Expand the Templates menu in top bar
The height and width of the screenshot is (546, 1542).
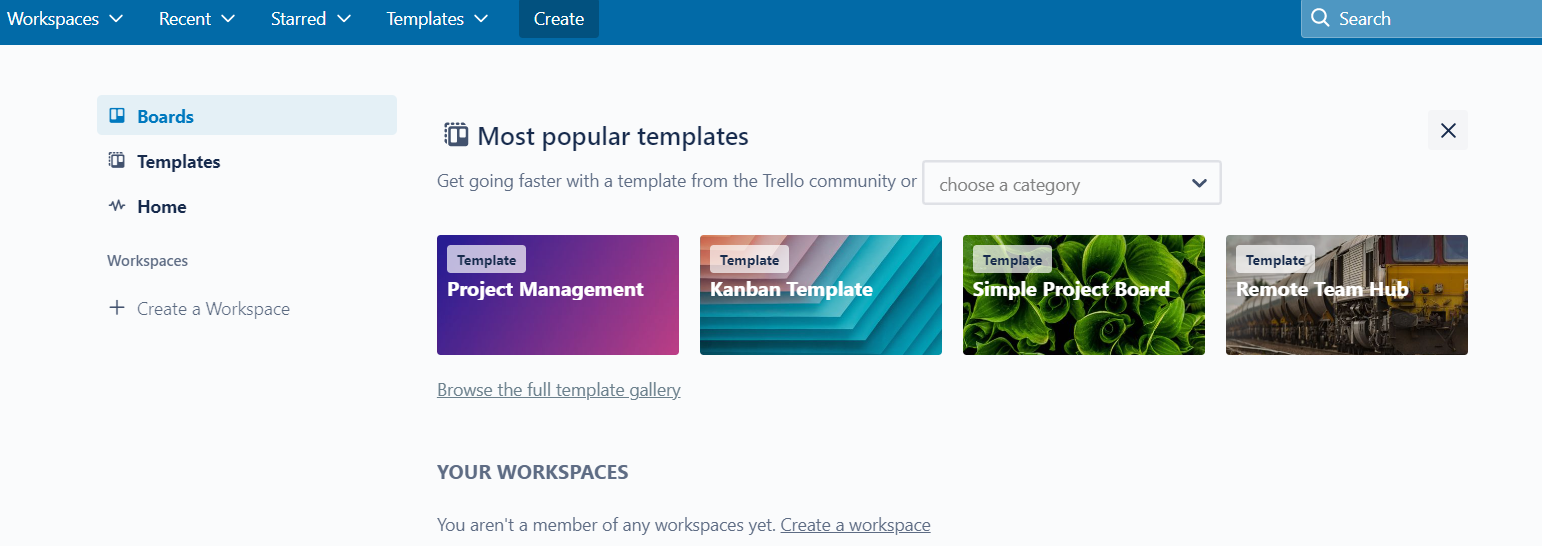point(437,19)
